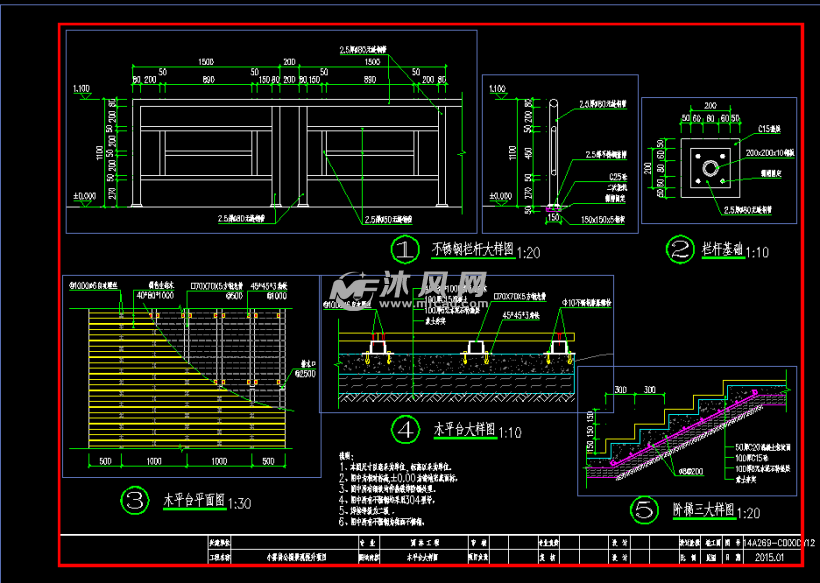The height and width of the screenshot is (583, 820).
Task: Click the green circled number 4 marker
Action: coord(405,430)
